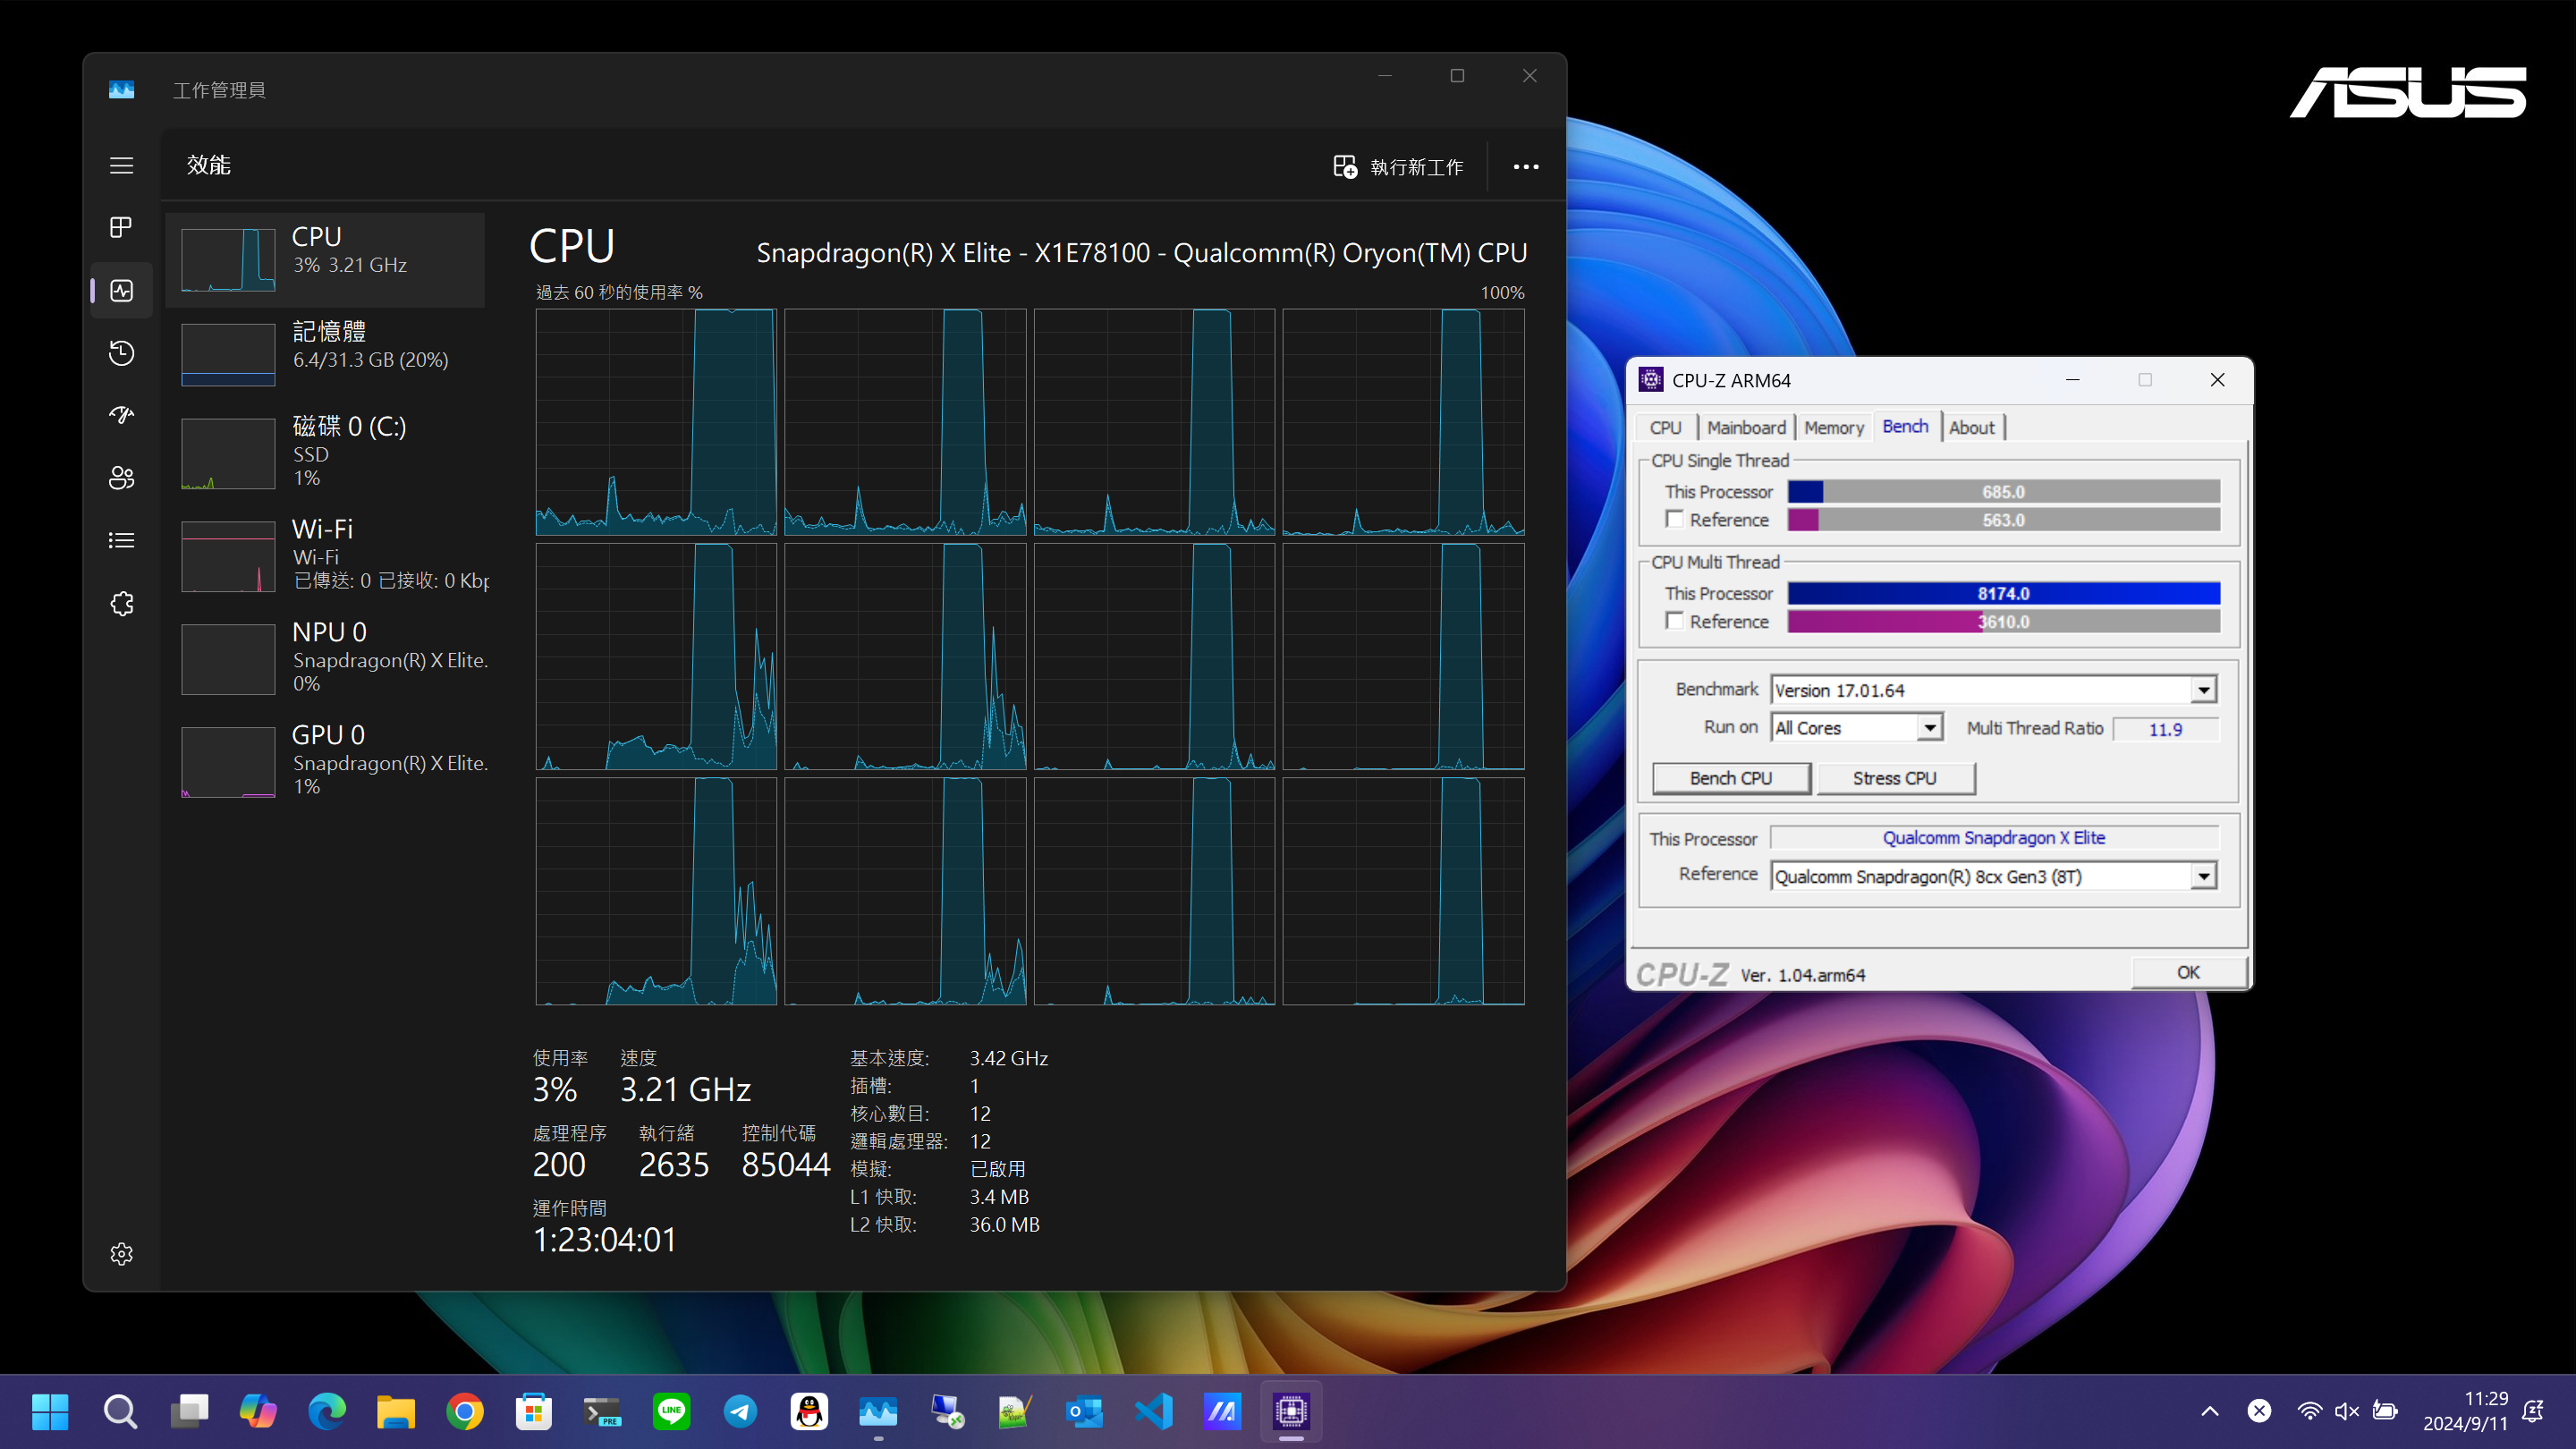Screen dimensions: 2576x1449
Task: Click the three-dot more options button
Action: click(1525, 167)
